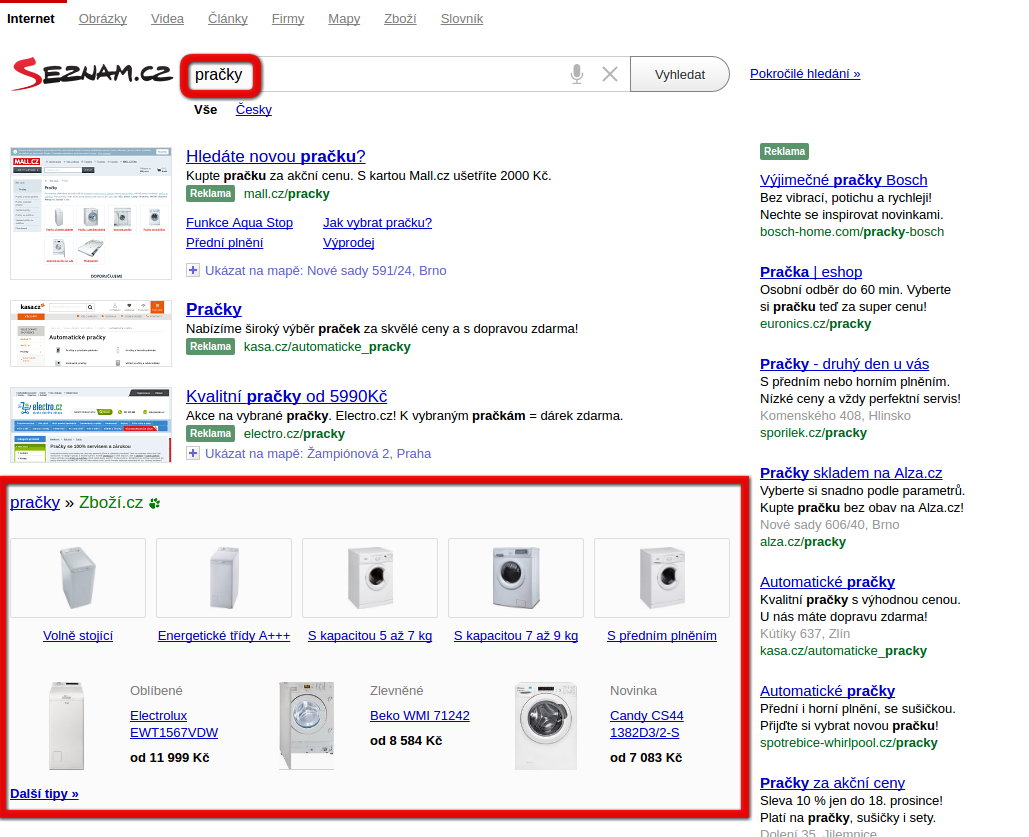Open 'Pračky skladem na Alza.cz' ad
This screenshot has height=837, width=1029.
851,473
